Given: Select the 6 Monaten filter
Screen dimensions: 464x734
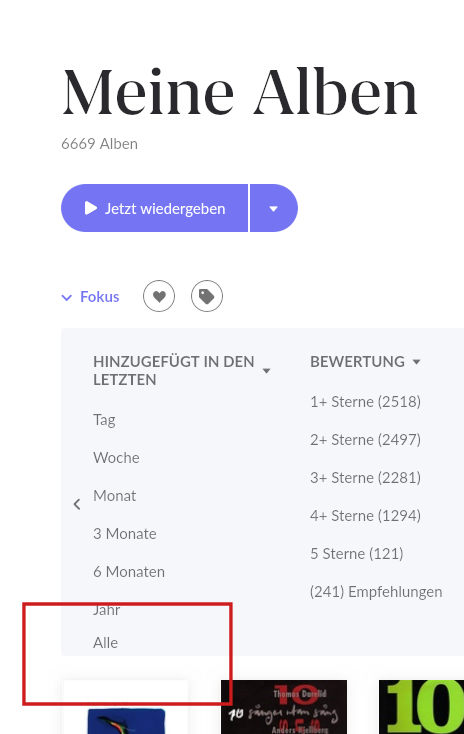Looking at the screenshot, I should pos(129,572).
